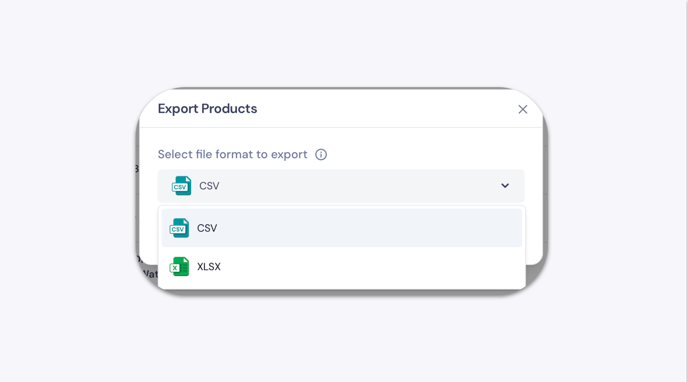Click the green XLSX spreadsheet icon
Screen dimensions: 688x382
[x=179, y=267]
